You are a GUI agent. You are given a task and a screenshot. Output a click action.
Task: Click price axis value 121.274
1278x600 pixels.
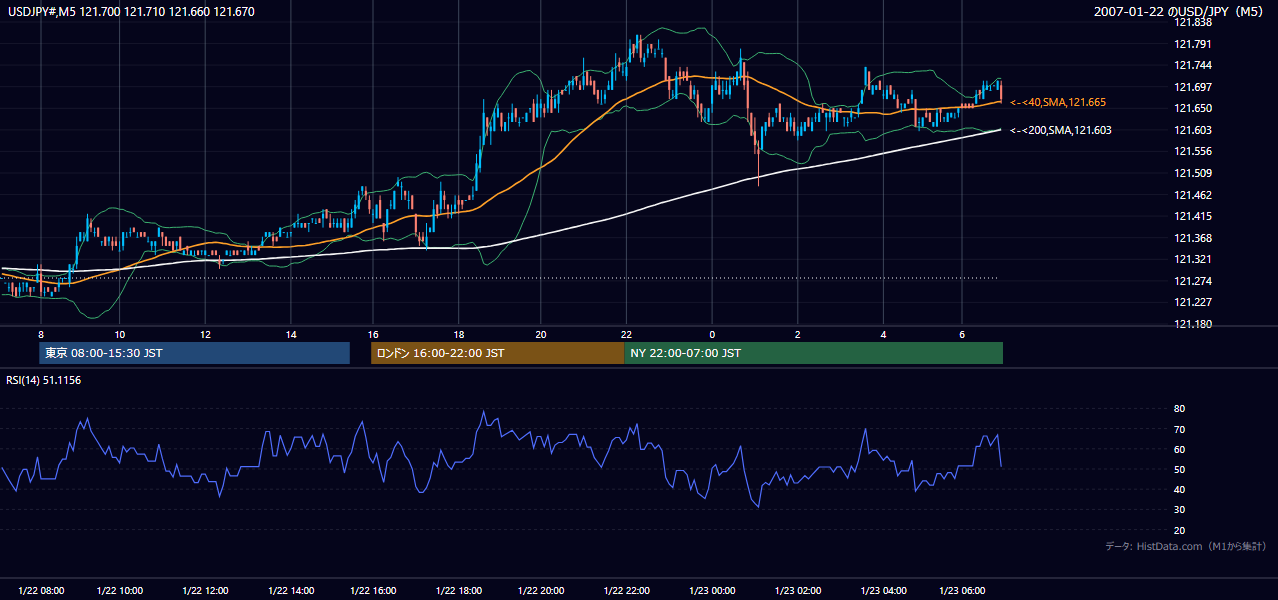click(1193, 281)
